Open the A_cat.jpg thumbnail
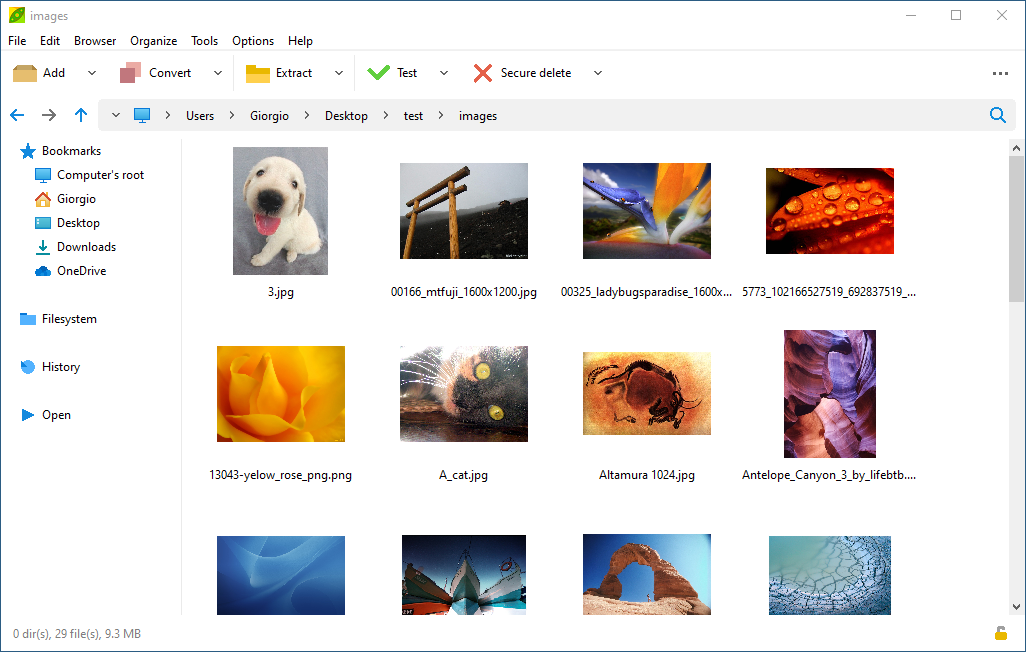Image resolution: width=1026 pixels, height=652 pixels. pos(463,393)
